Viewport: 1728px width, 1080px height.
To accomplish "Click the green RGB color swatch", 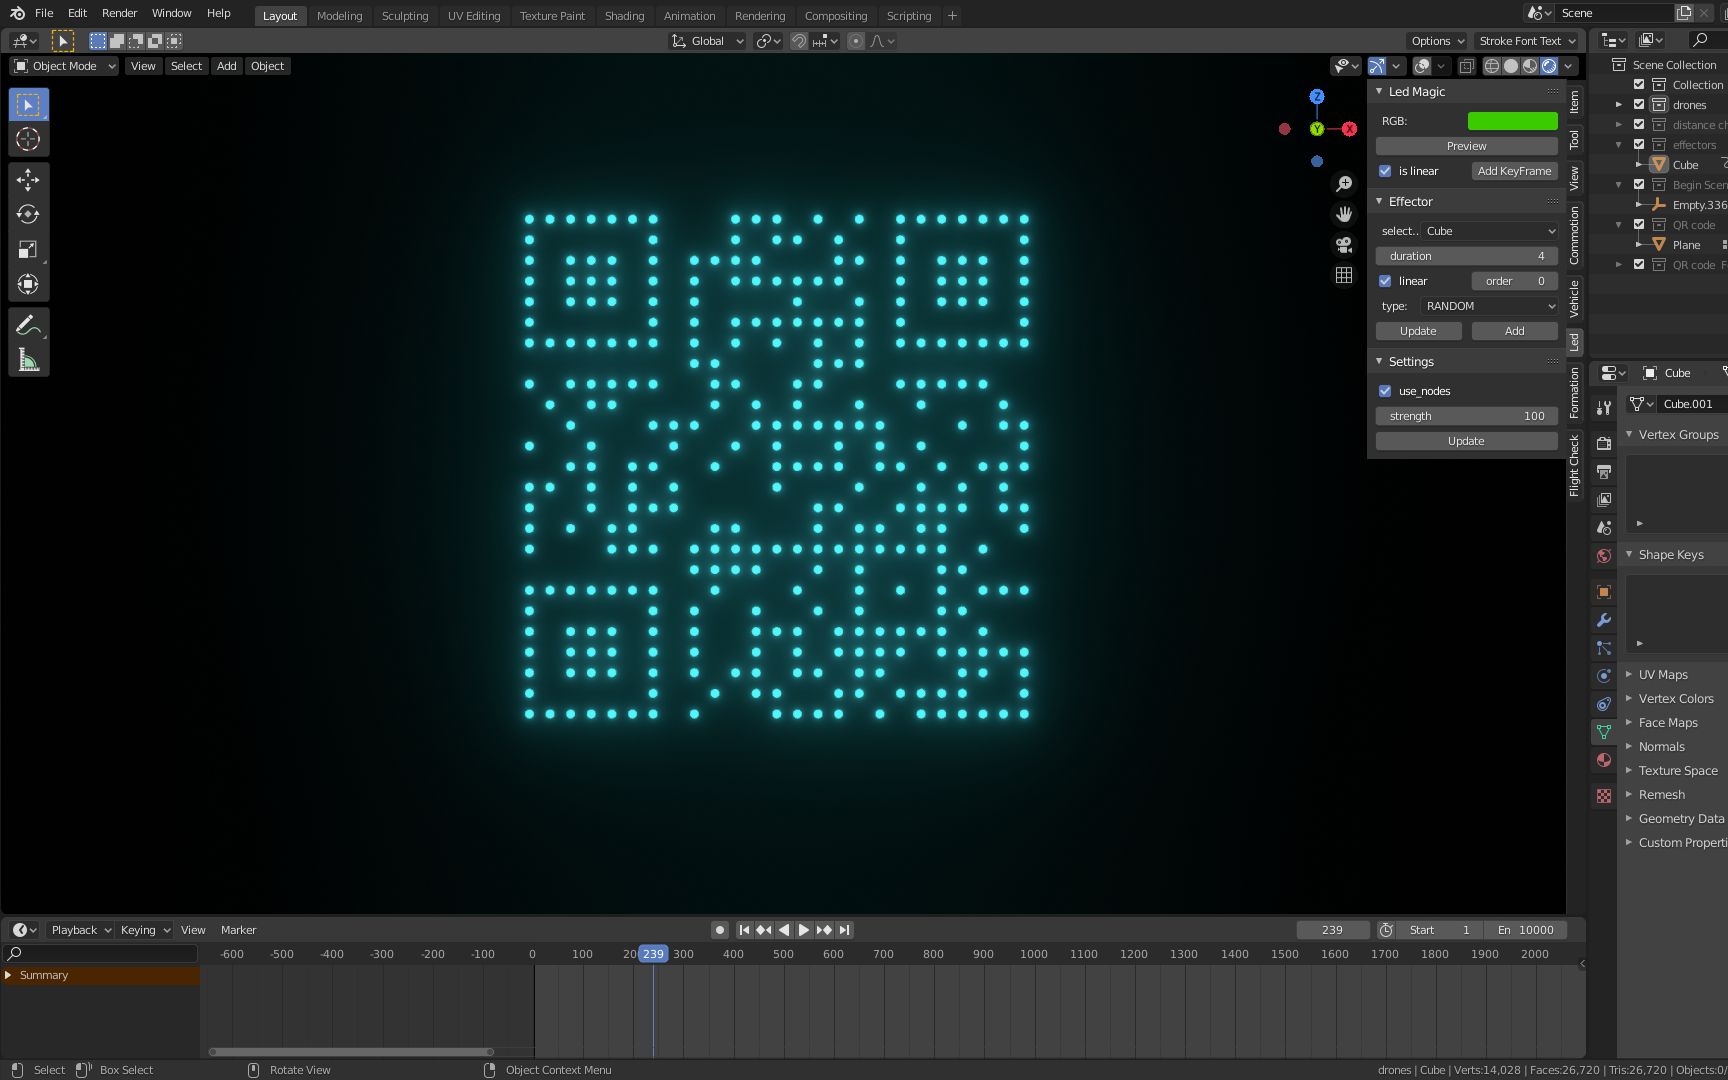I will pyautogui.click(x=1512, y=121).
